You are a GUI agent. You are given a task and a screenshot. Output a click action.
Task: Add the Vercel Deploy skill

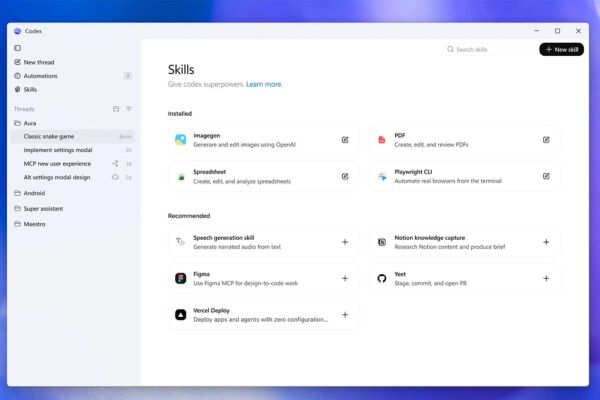coord(345,314)
